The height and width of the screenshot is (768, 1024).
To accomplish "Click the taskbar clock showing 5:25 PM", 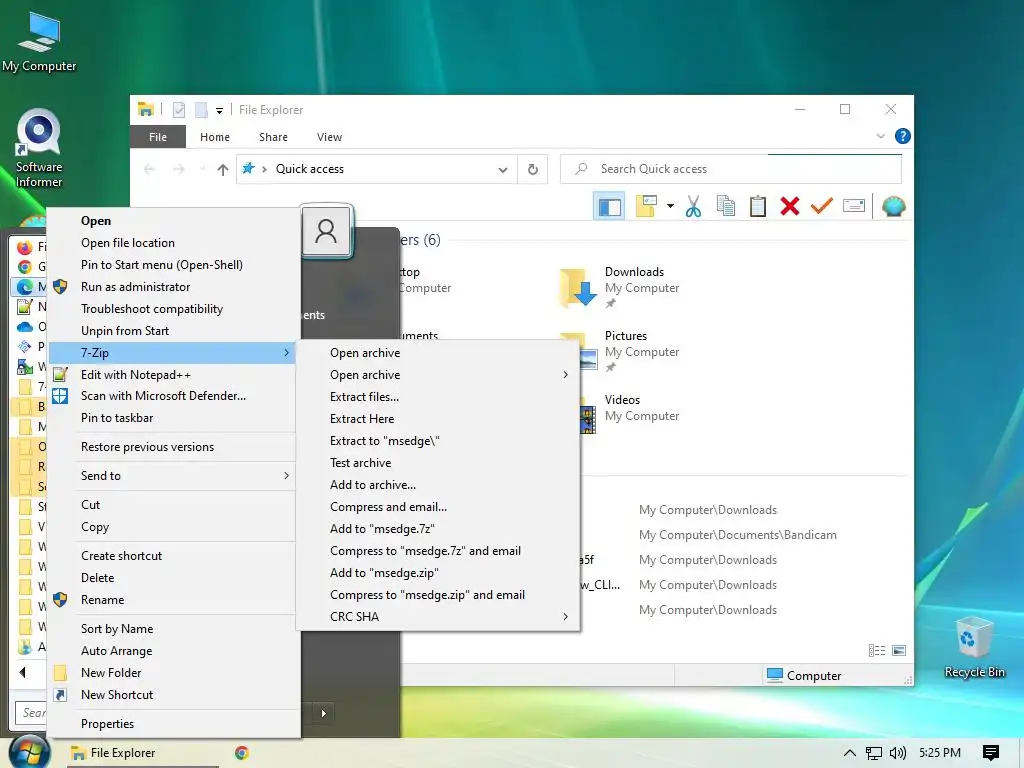I will coord(940,753).
